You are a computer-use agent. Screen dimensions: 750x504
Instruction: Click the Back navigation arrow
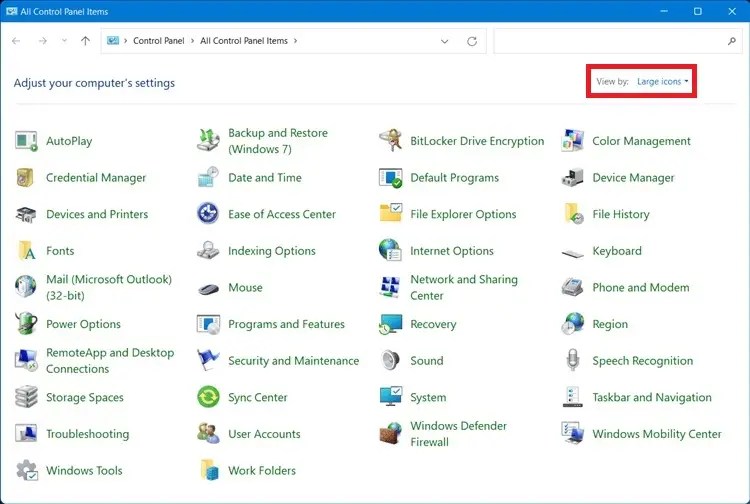(x=16, y=41)
